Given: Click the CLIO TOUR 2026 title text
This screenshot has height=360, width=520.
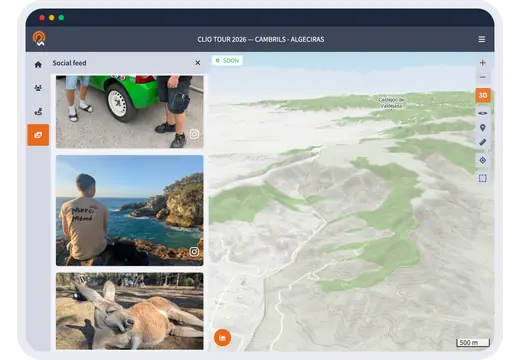Looking at the screenshot, I should pos(261,39).
